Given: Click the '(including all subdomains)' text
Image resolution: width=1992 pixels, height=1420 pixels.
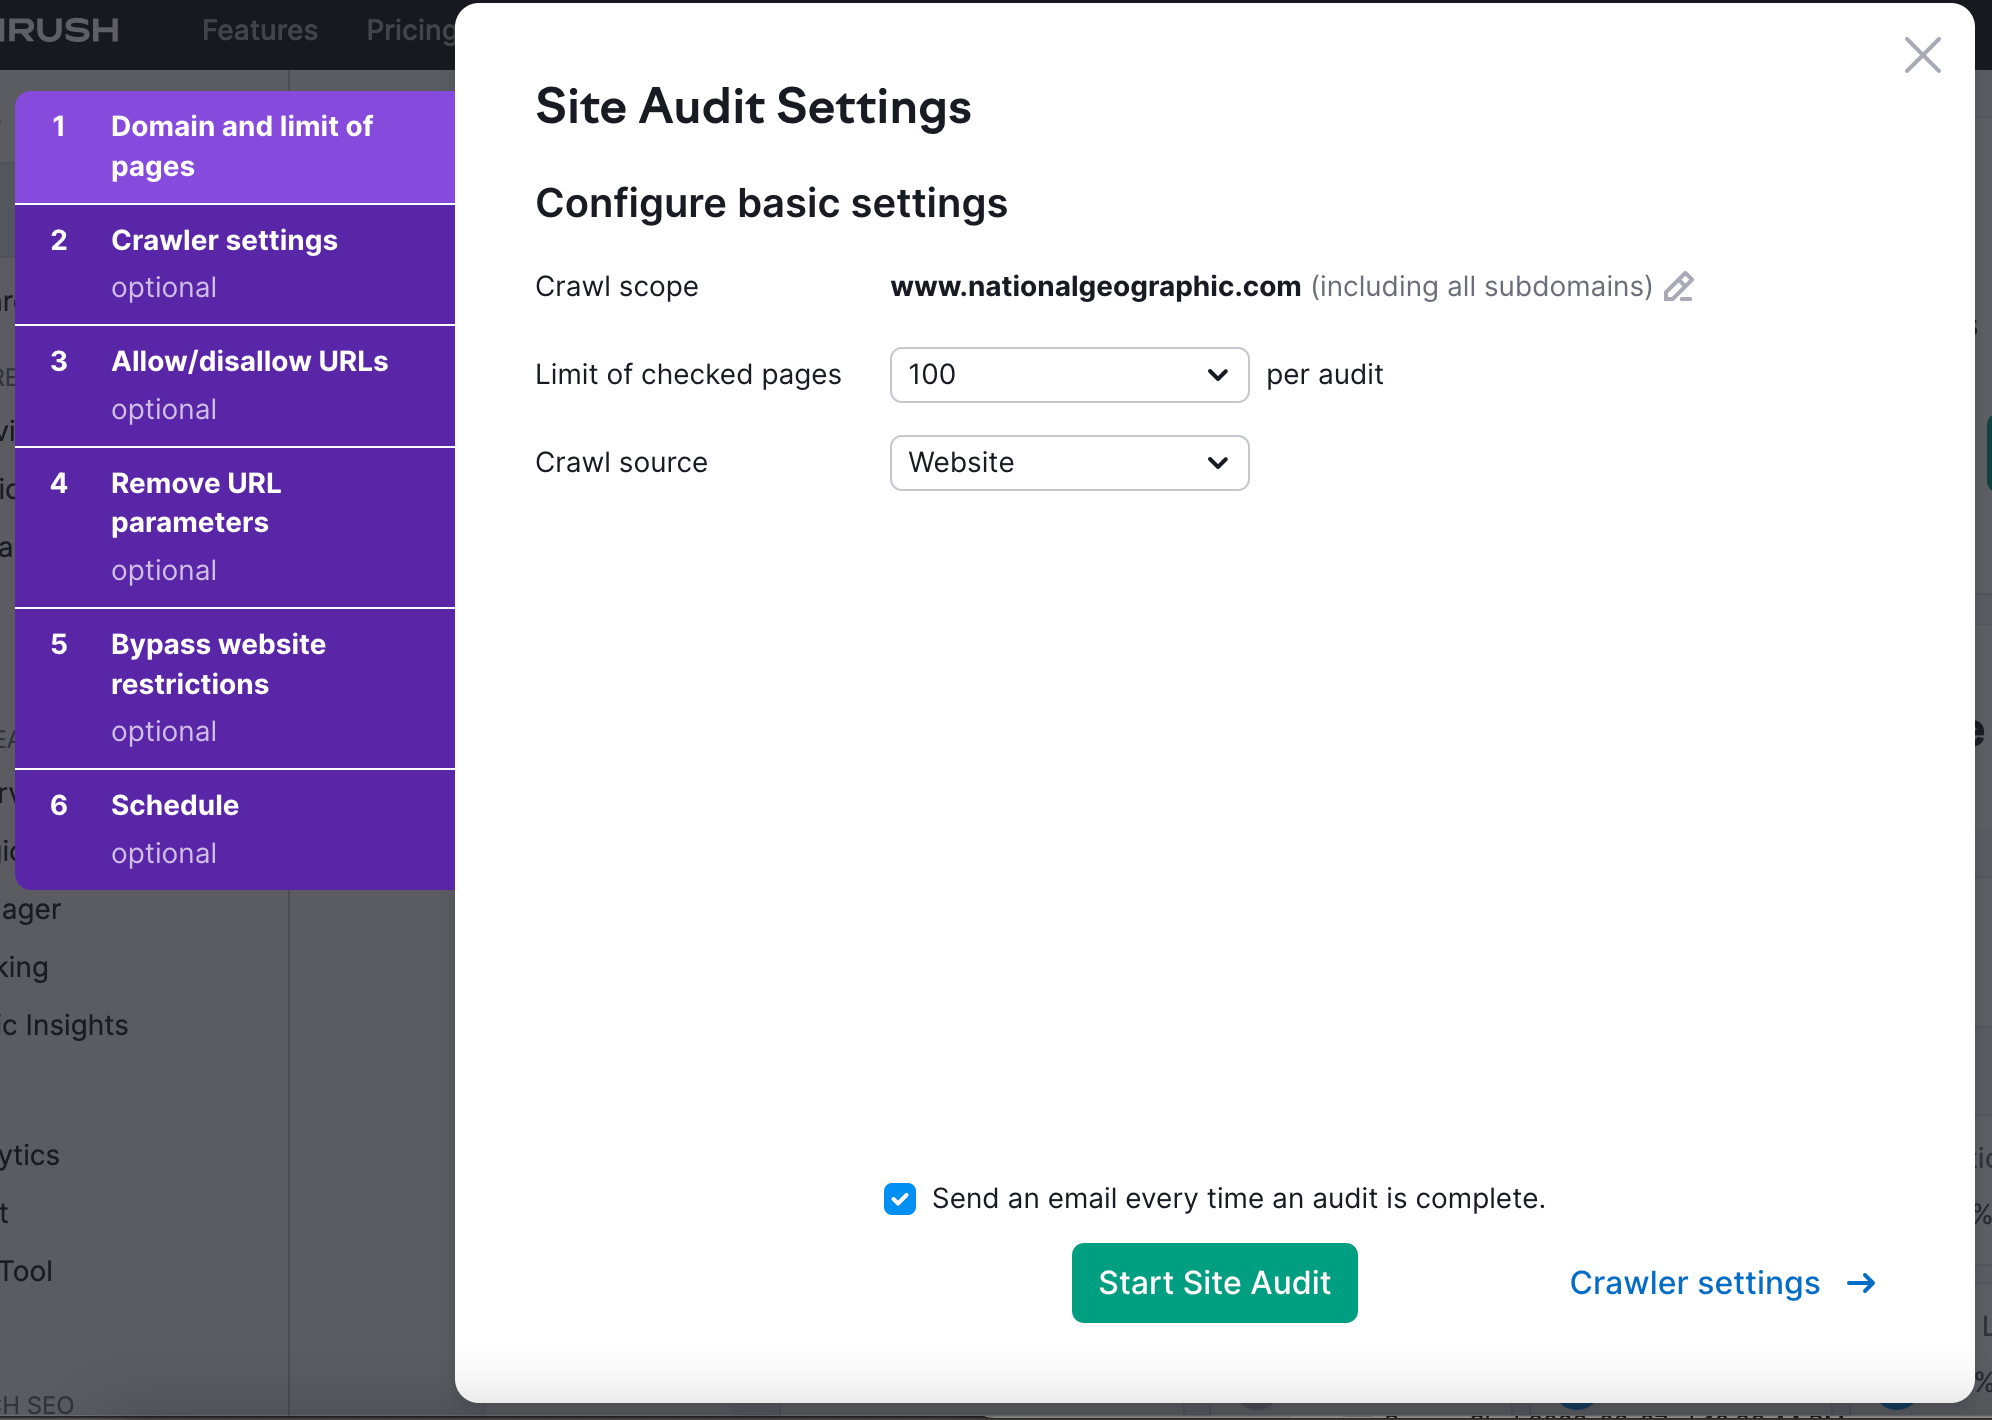Looking at the screenshot, I should coord(1482,287).
